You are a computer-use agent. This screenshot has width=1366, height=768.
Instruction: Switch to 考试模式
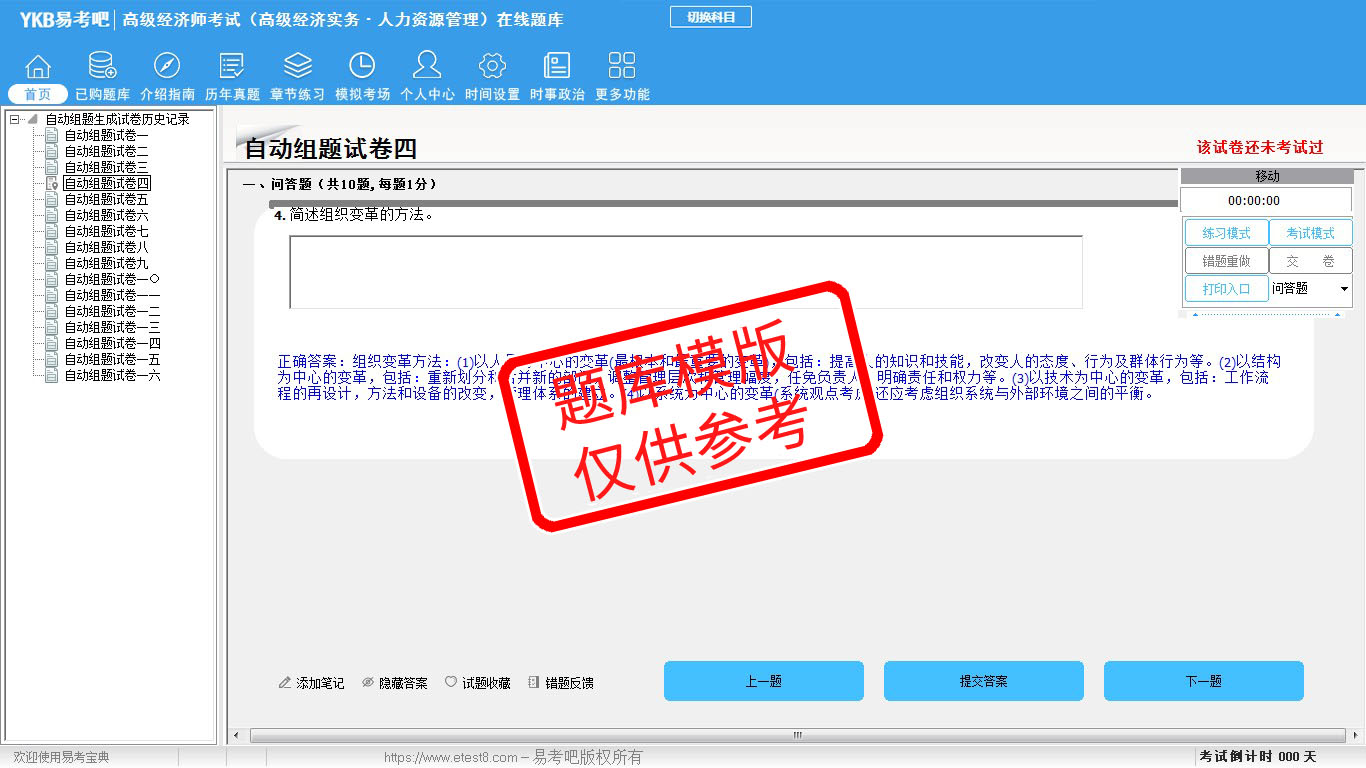click(x=1310, y=233)
